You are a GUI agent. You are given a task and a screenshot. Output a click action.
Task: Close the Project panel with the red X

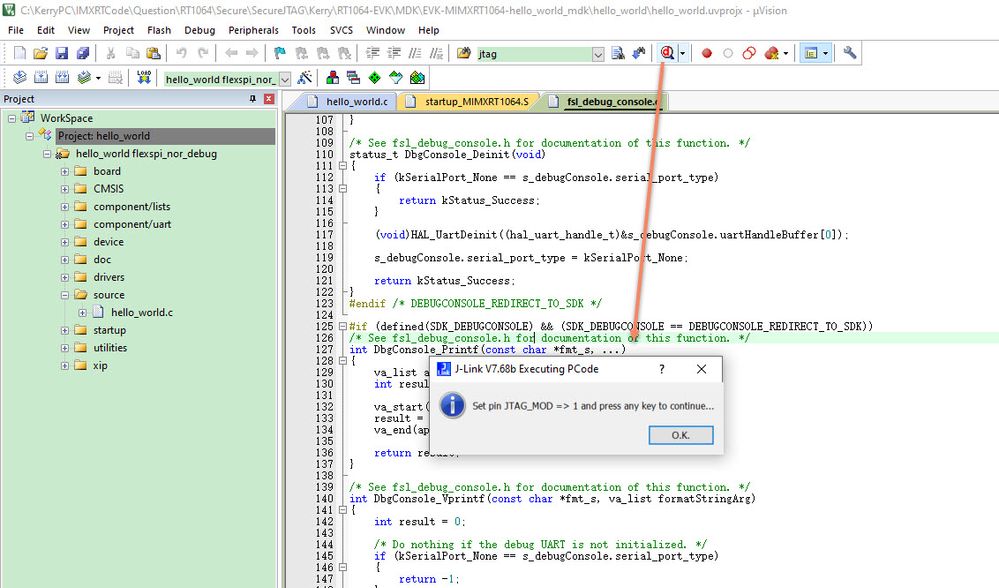pos(269,99)
